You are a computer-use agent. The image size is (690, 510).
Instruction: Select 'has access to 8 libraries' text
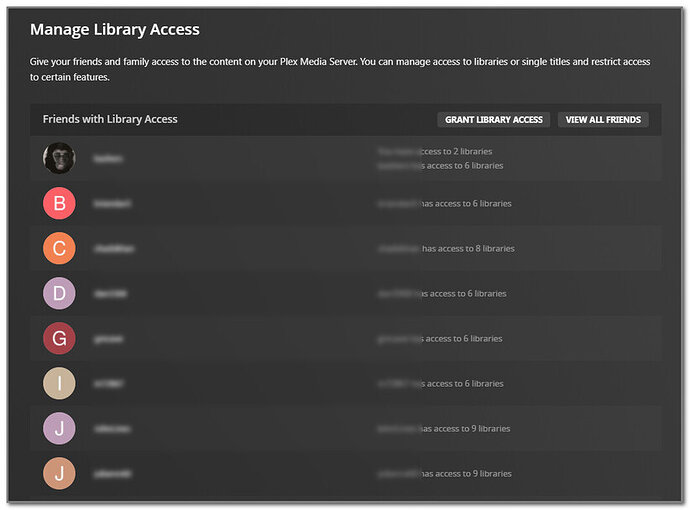(468, 249)
